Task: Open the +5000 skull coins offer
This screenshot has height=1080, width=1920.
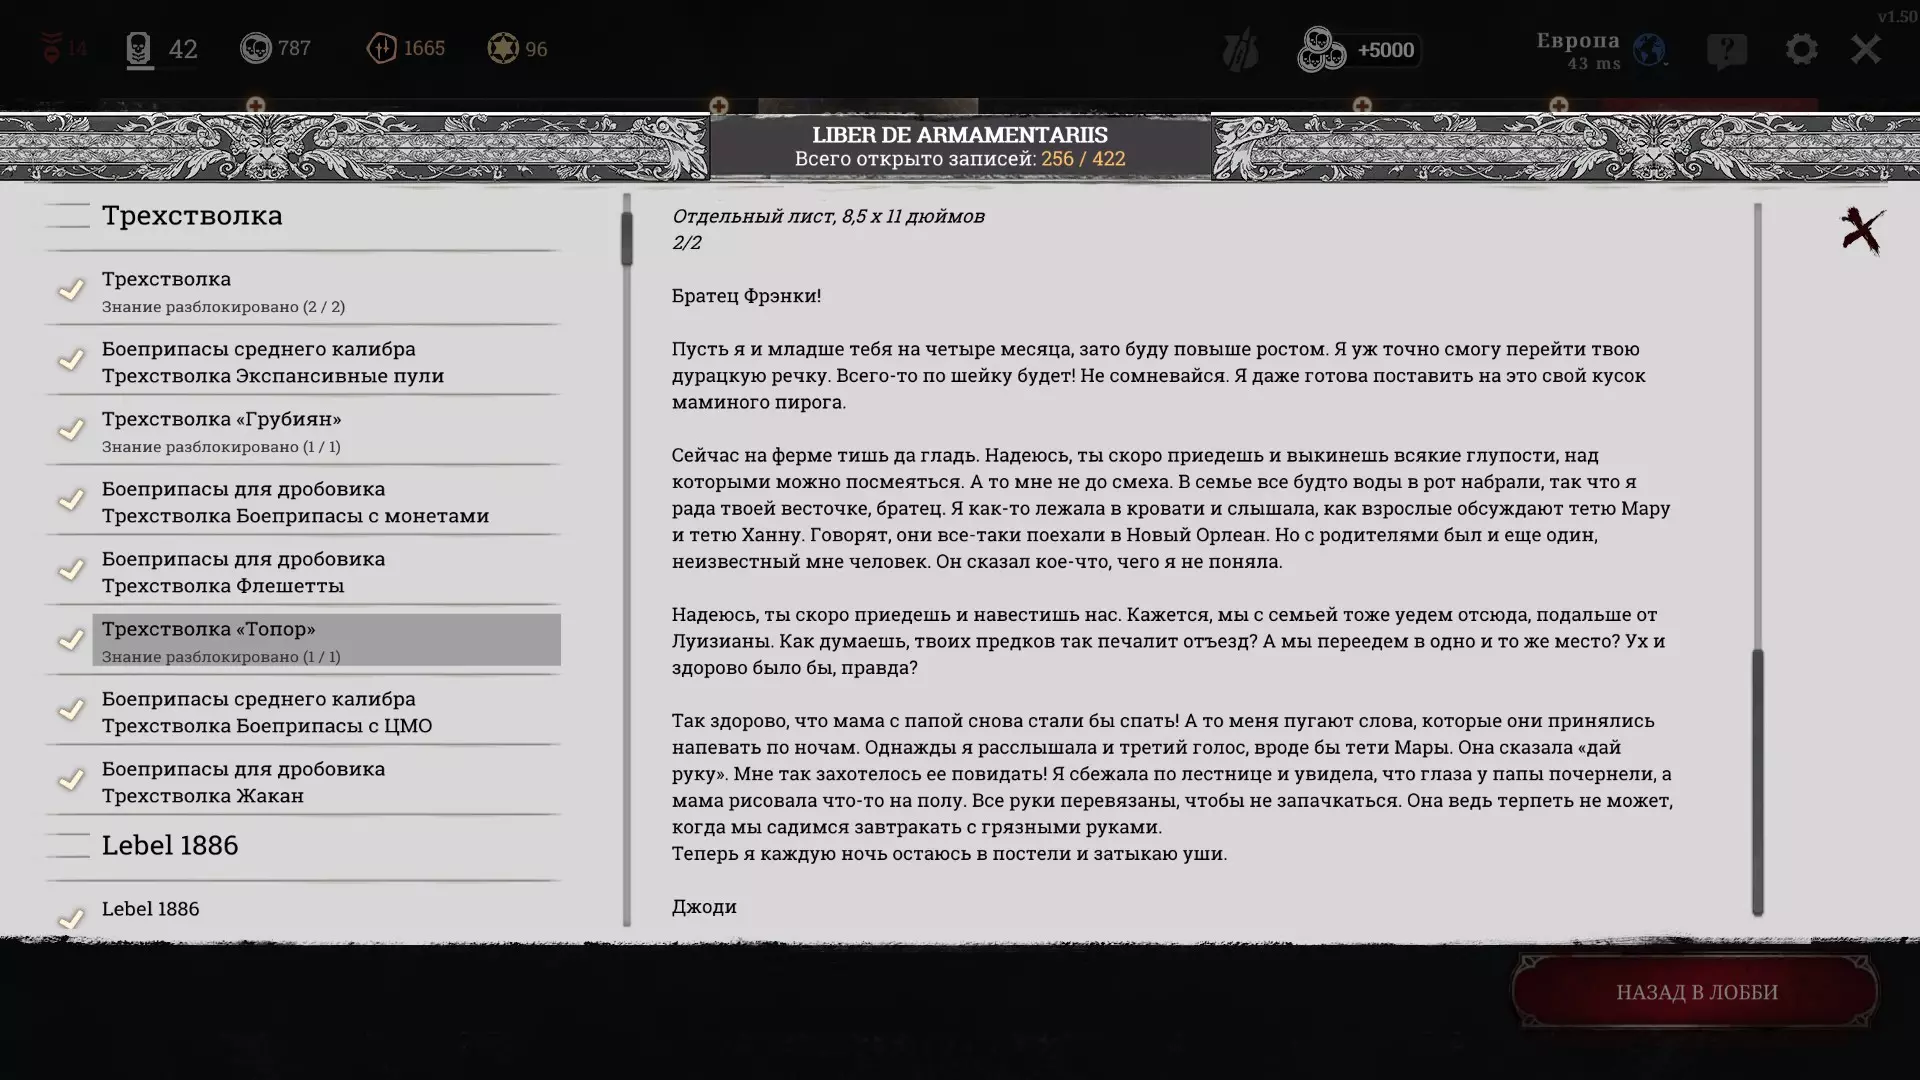Action: coord(1359,50)
